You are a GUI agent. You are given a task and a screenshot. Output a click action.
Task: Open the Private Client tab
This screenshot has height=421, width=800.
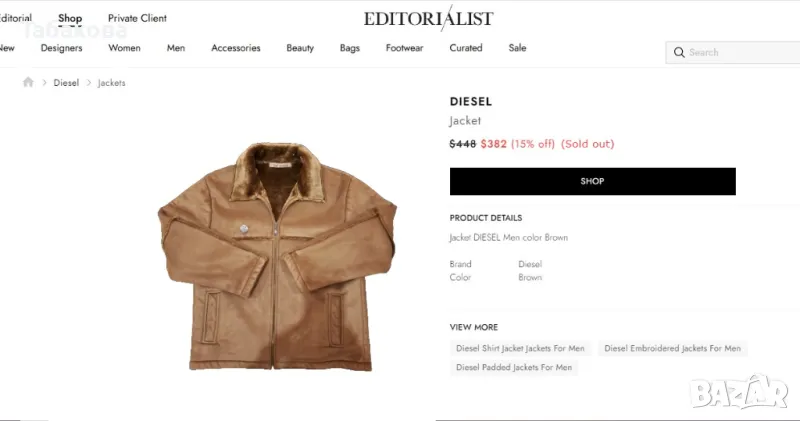(x=137, y=18)
